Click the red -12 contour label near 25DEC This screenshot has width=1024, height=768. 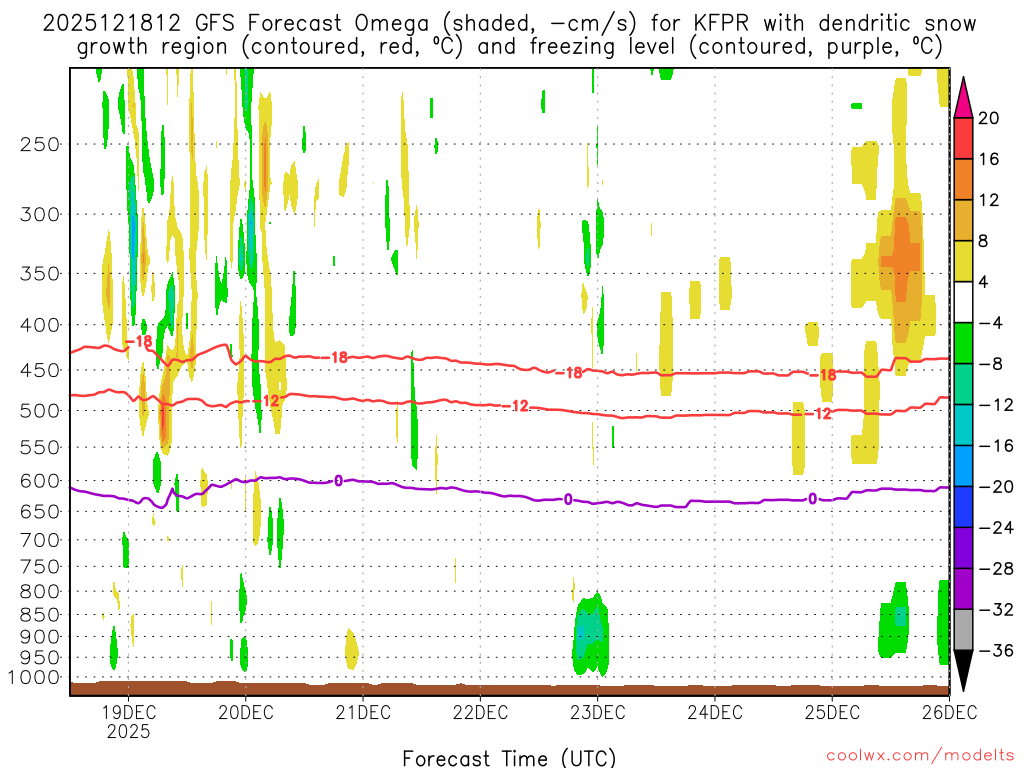[818, 413]
